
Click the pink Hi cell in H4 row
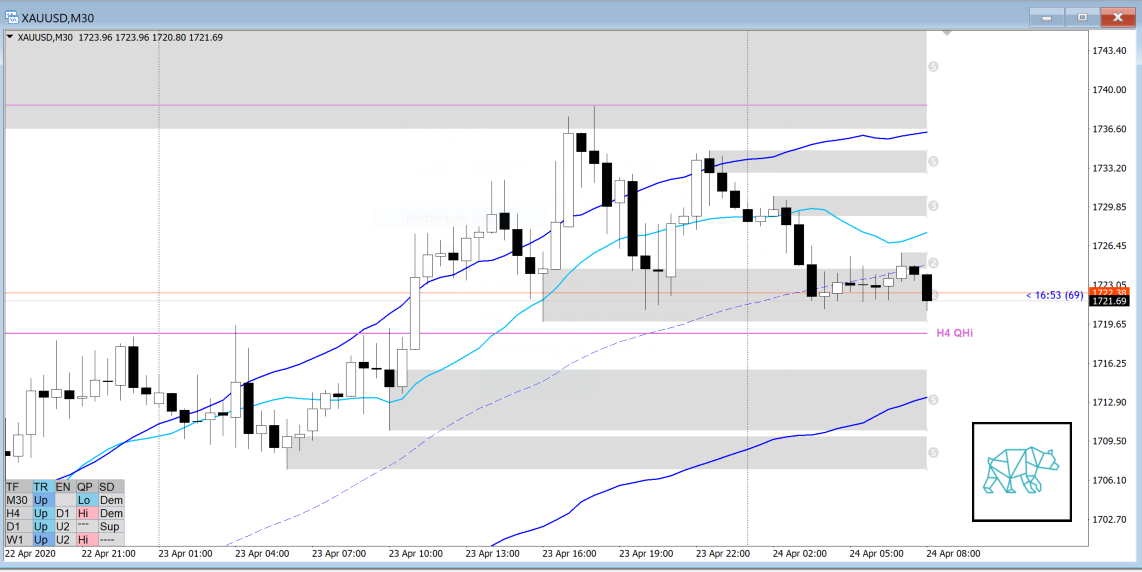(84, 513)
